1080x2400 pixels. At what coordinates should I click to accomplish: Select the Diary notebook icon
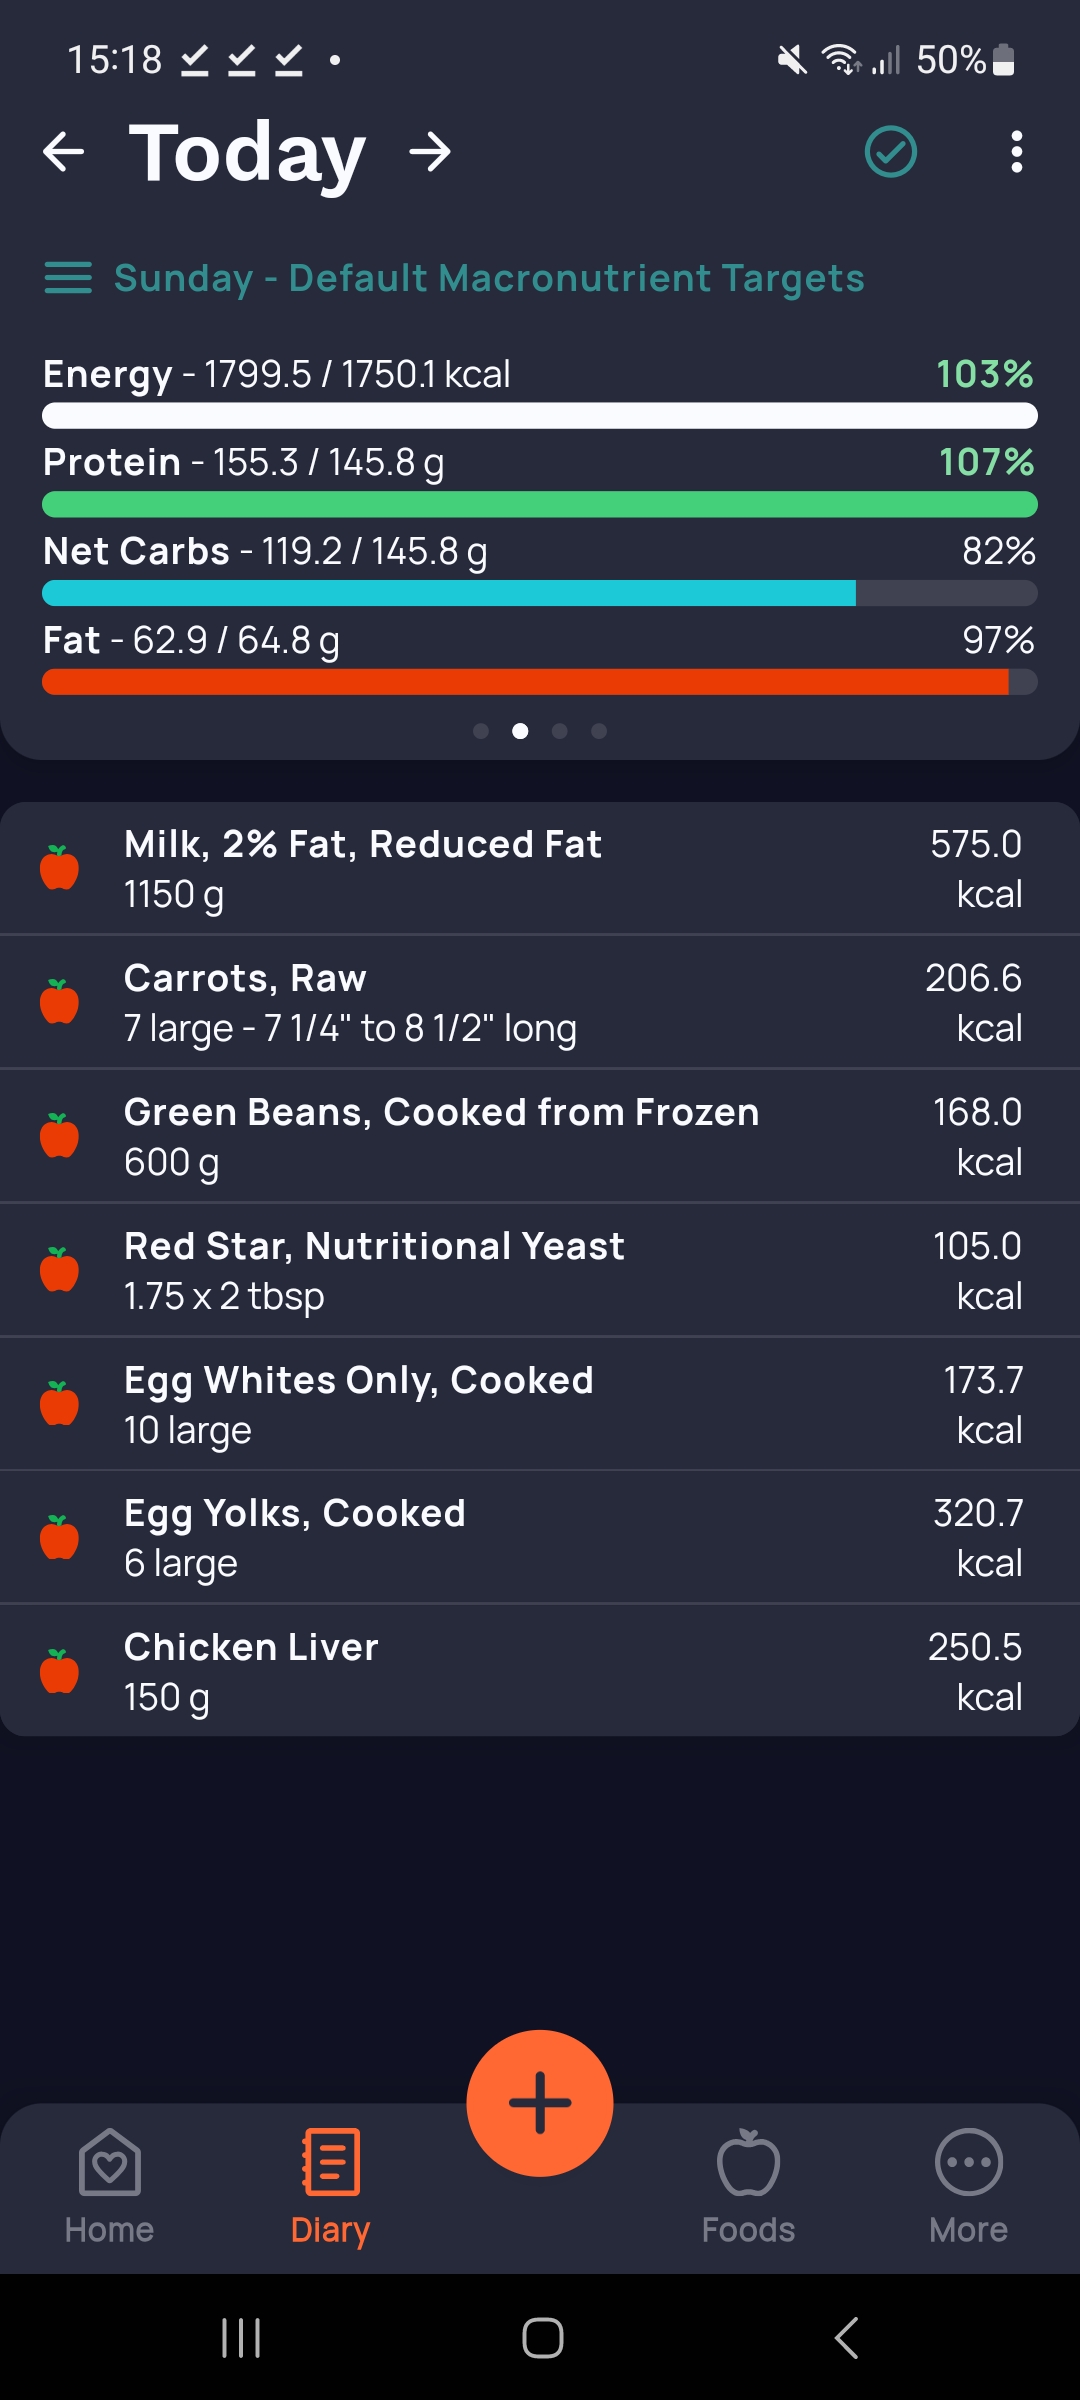330,2162
